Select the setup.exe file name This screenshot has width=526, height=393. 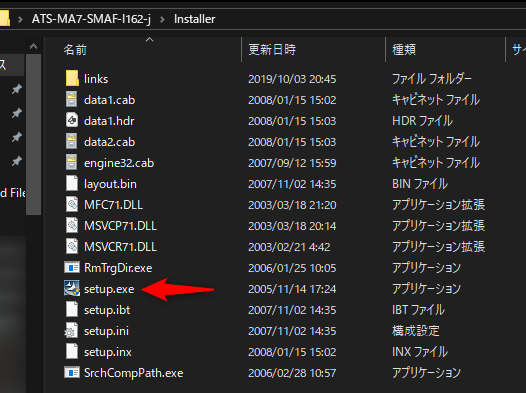pyautogui.click(x=109, y=289)
